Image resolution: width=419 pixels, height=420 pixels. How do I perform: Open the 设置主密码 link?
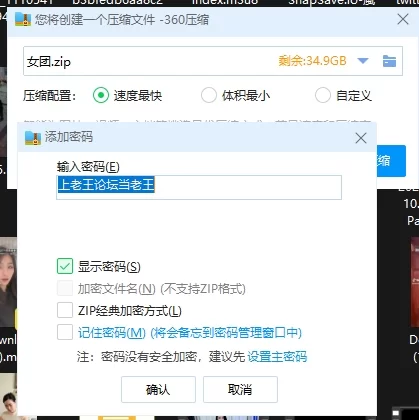click(277, 356)
